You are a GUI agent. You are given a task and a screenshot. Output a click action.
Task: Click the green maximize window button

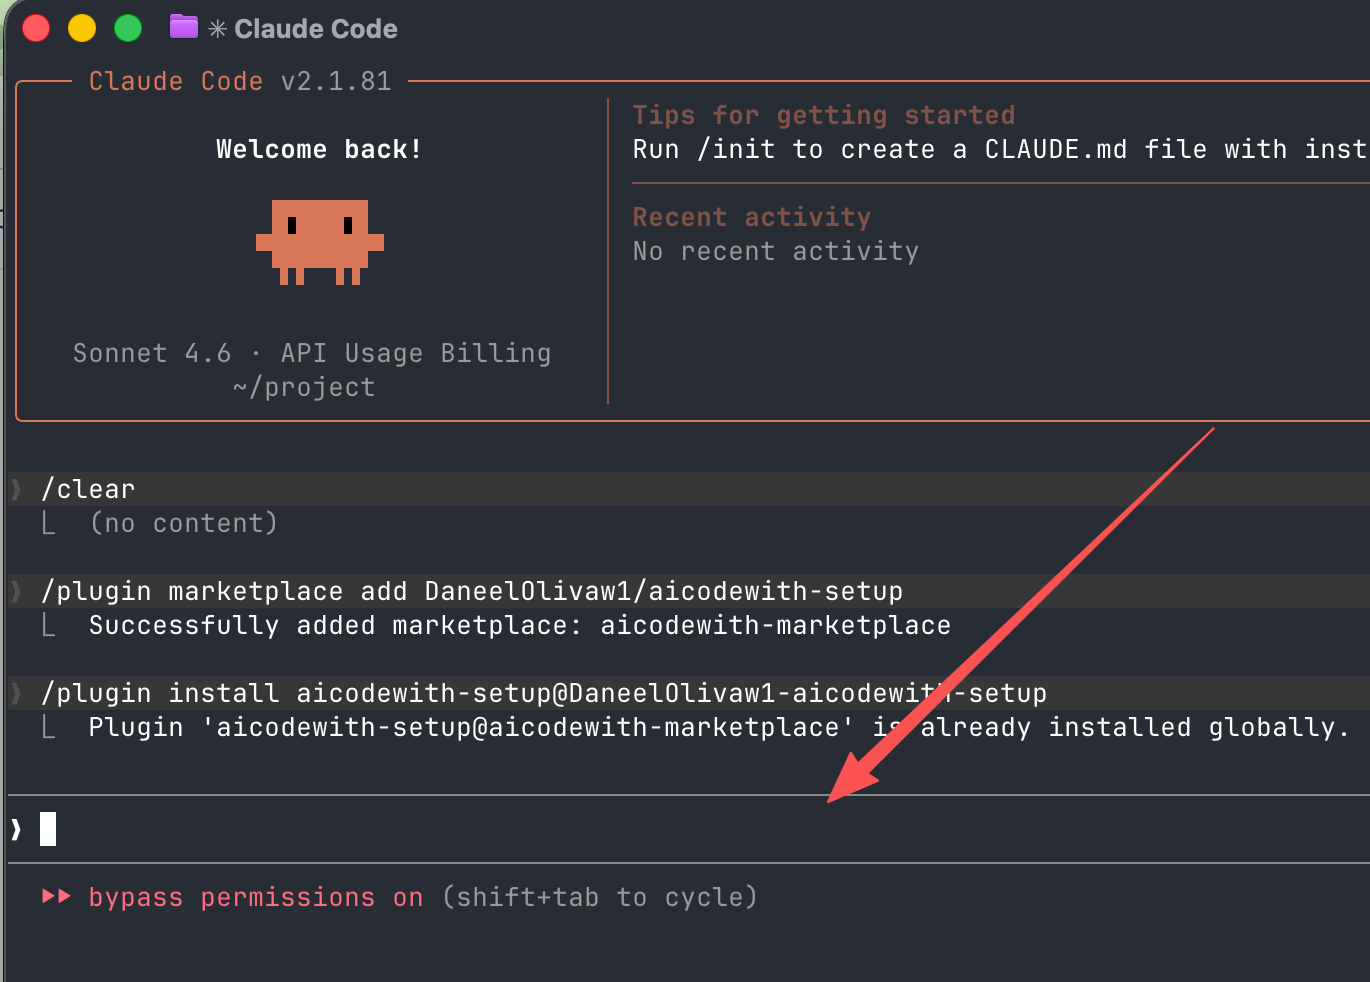[128, 28]
